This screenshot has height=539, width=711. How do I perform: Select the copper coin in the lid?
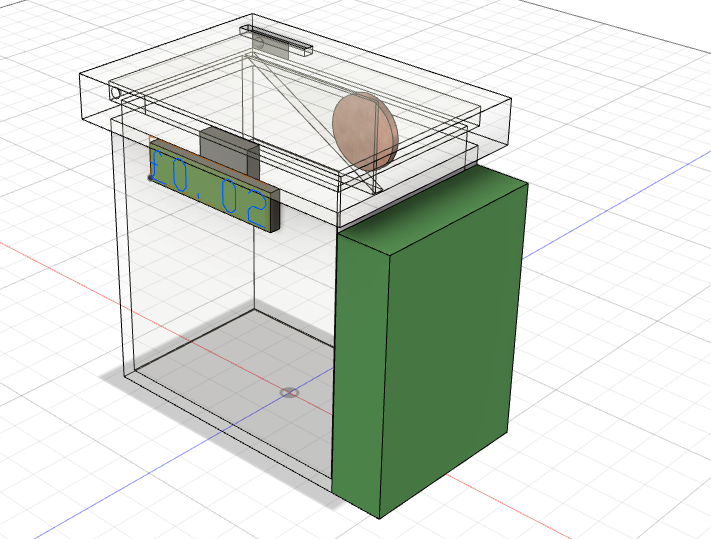point(365,132)
